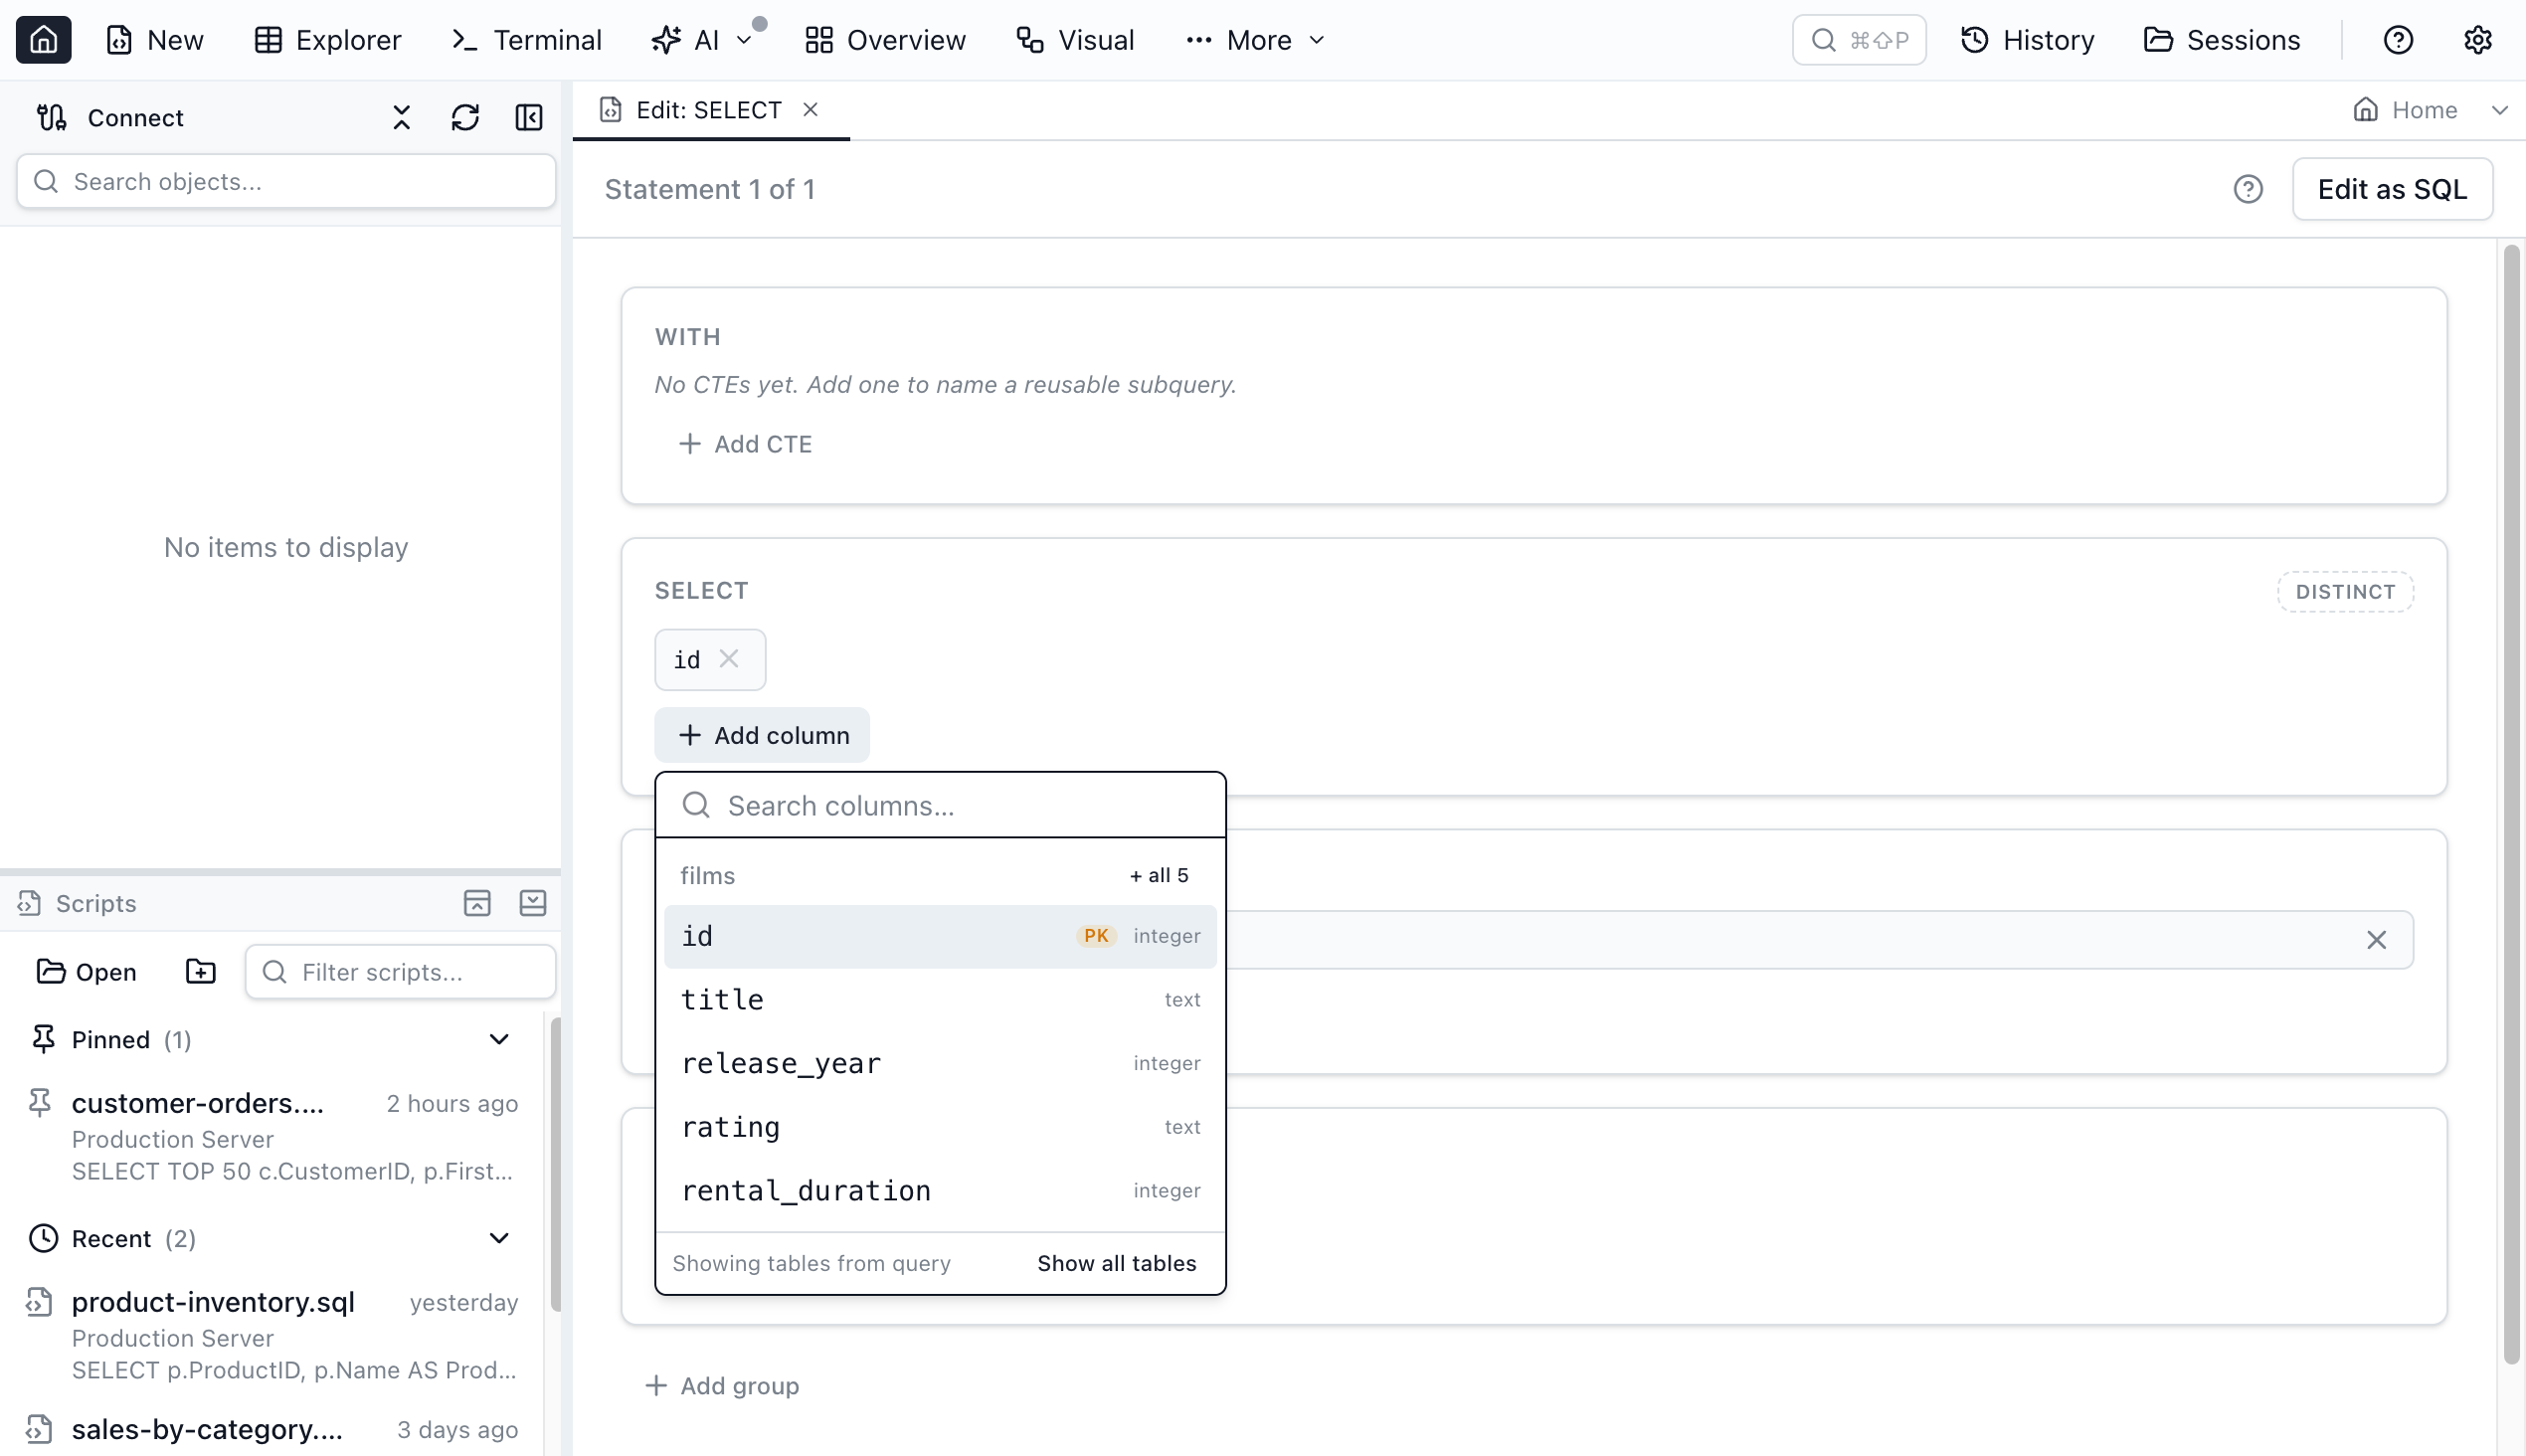
Task: Add a CTE
Action: (745, 444)
